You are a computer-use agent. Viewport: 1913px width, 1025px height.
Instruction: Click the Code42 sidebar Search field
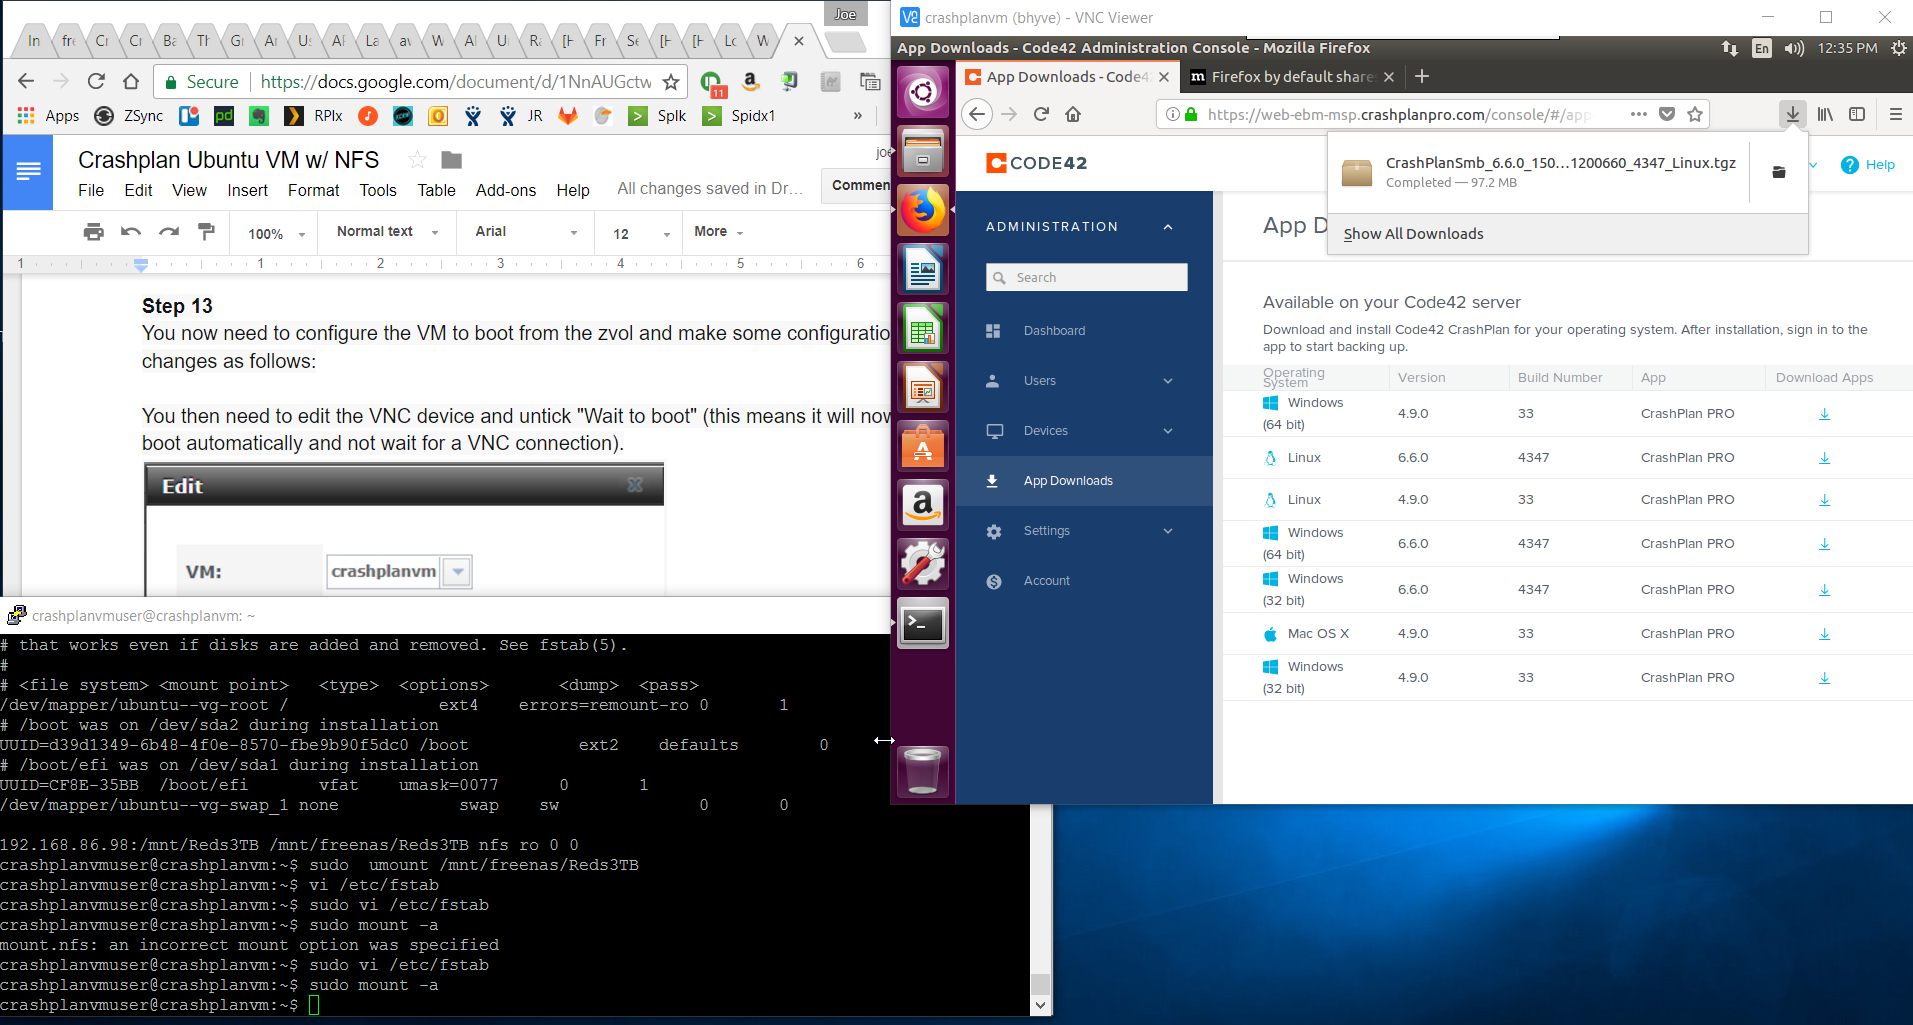click(1086, 277)
